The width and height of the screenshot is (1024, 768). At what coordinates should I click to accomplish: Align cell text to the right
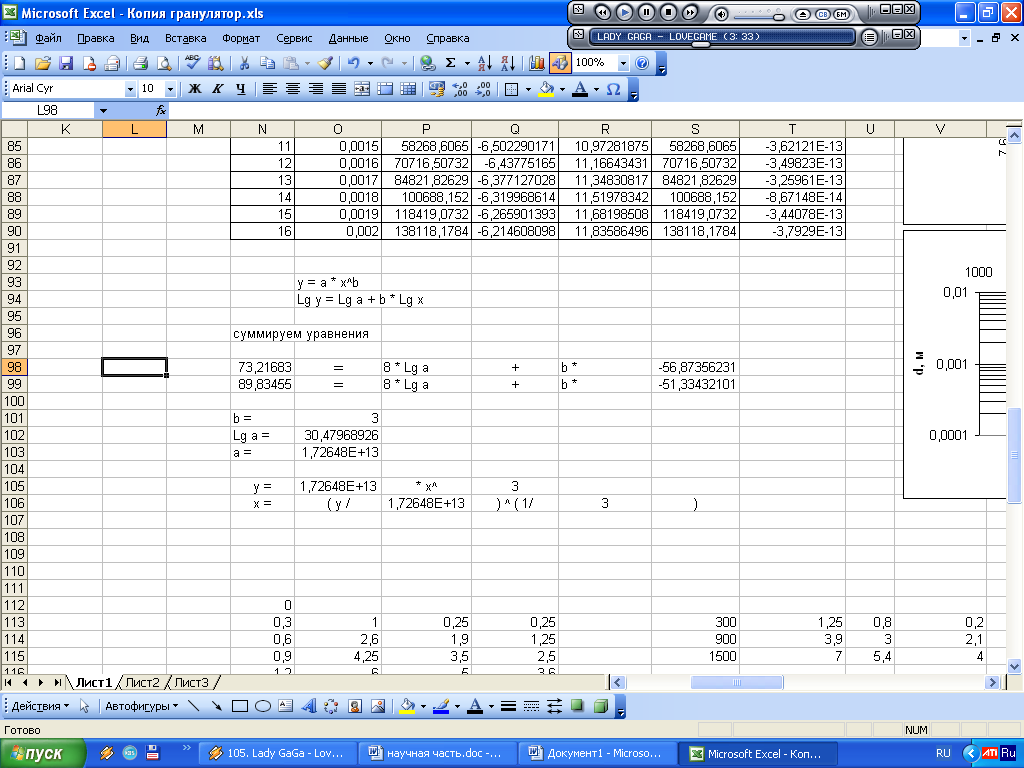click(x=315, y=89)
